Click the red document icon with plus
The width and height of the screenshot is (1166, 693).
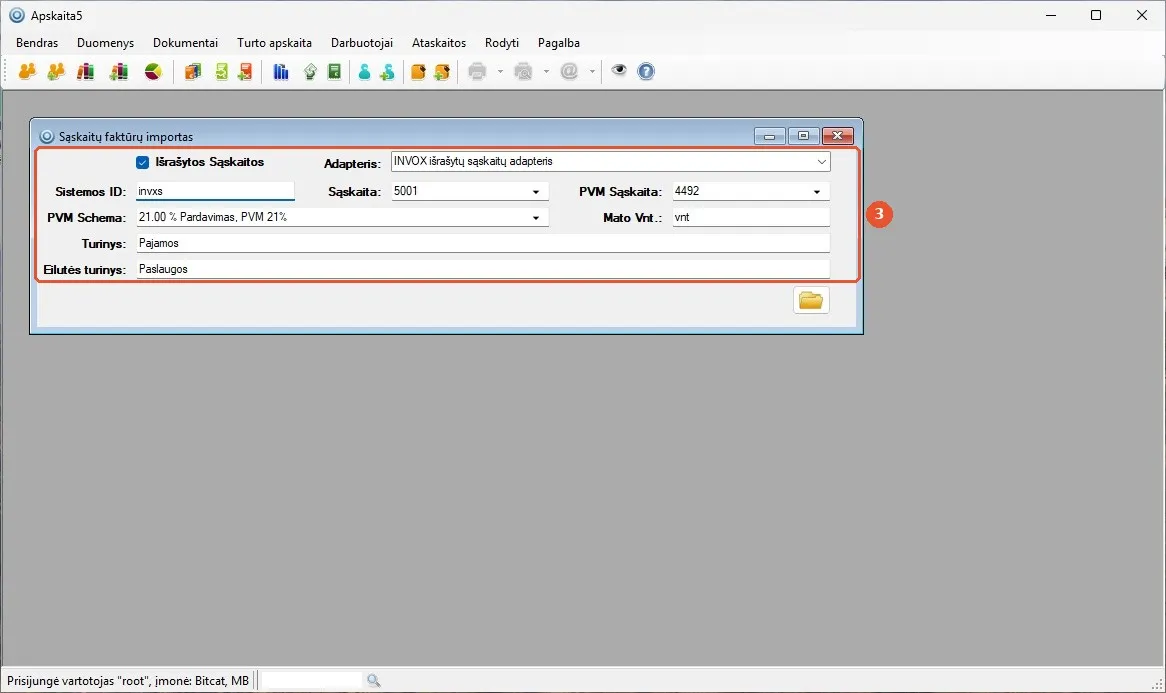click(245, 71)
